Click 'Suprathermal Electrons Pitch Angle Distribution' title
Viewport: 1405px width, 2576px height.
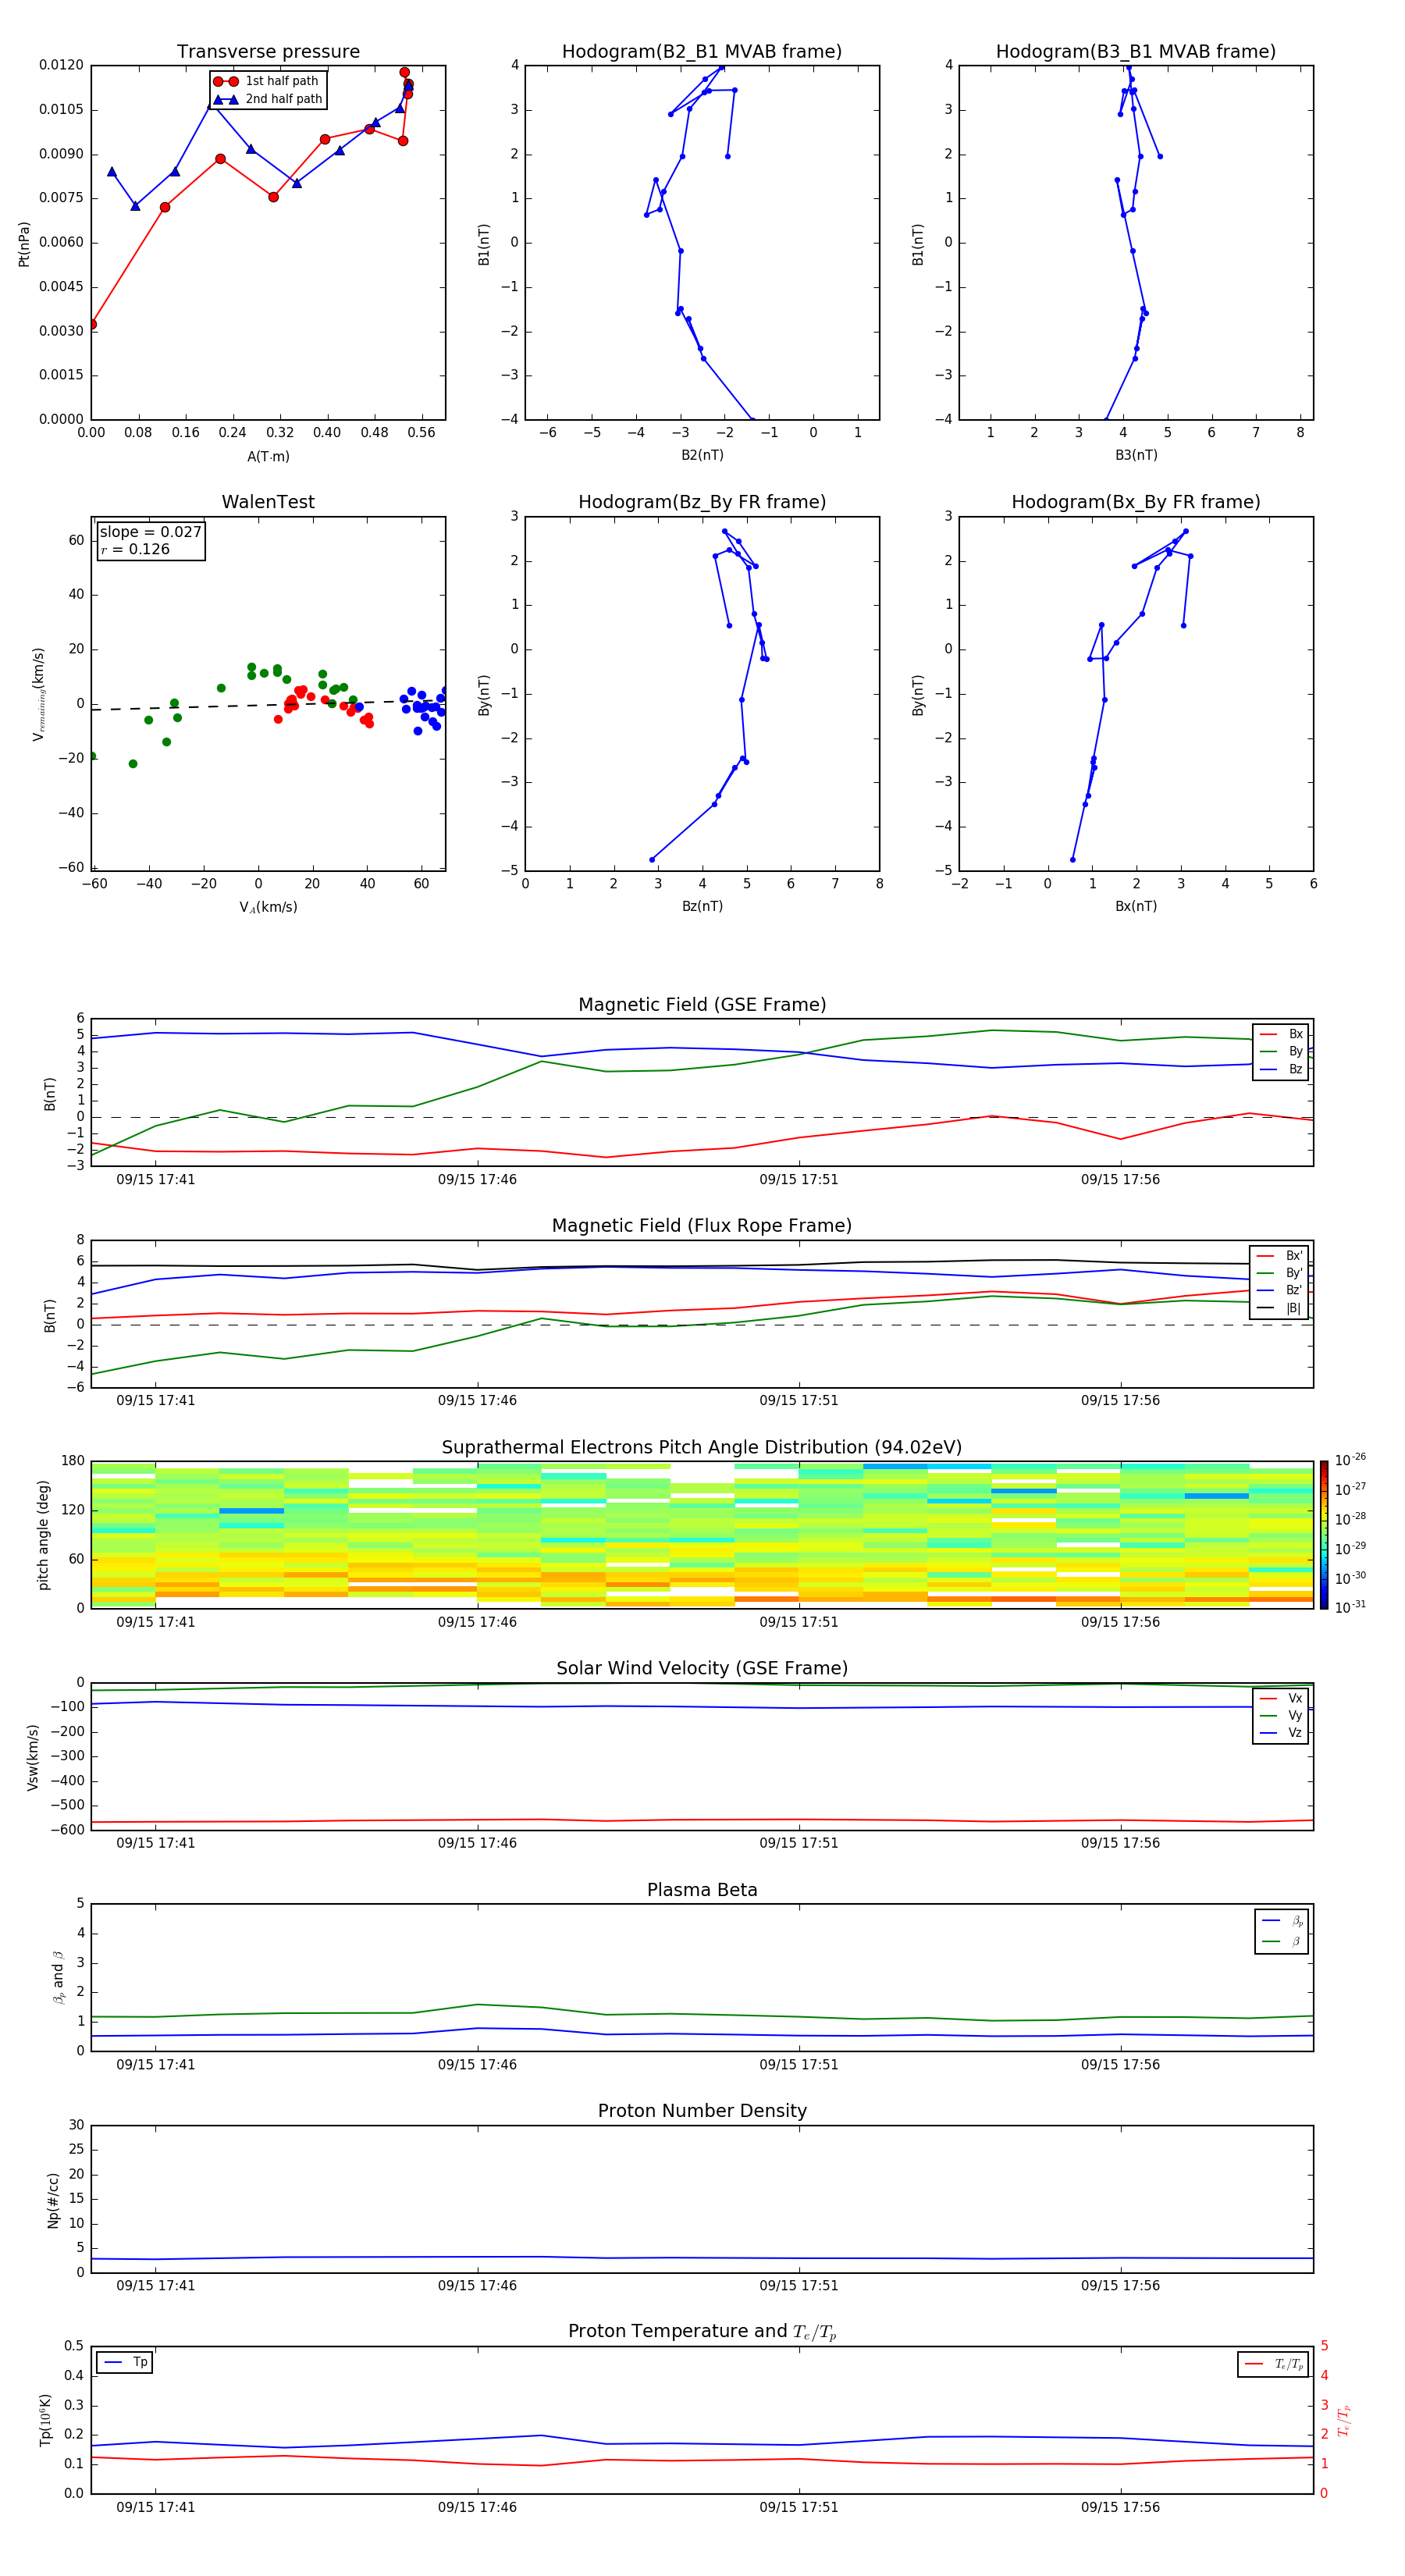click(702, 1448)
